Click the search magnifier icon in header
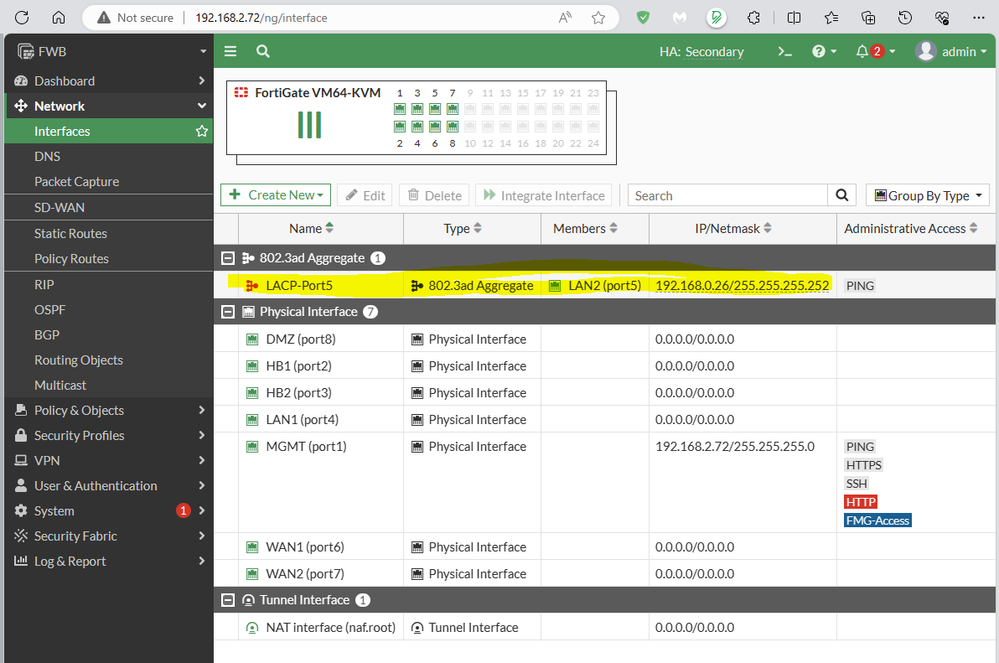 [x=262, y=51]
